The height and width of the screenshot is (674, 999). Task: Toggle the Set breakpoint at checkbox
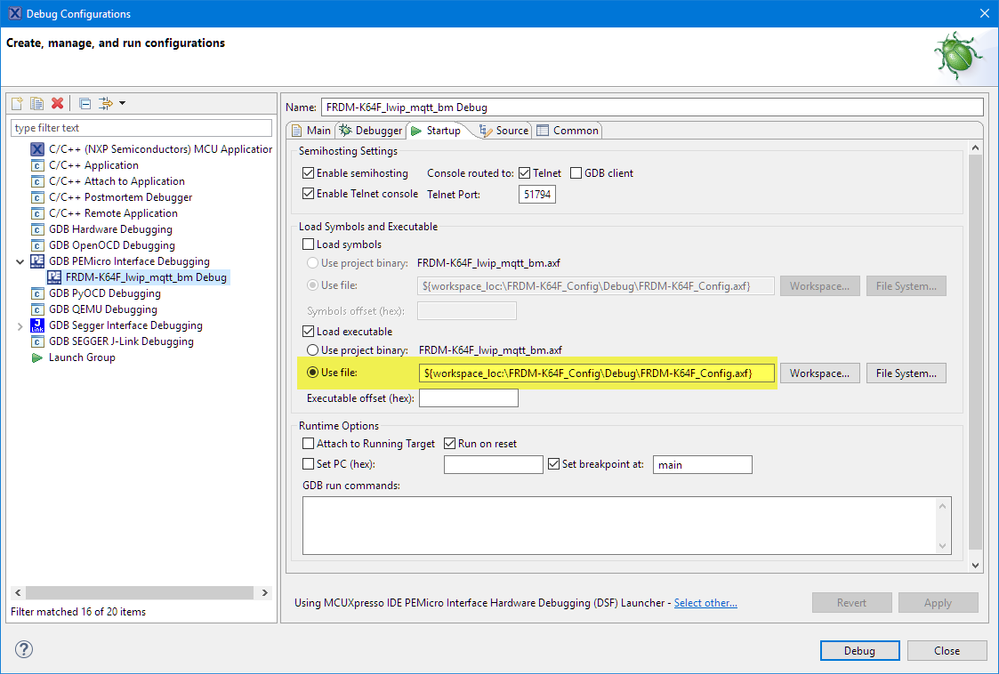(x=554, y=464)
